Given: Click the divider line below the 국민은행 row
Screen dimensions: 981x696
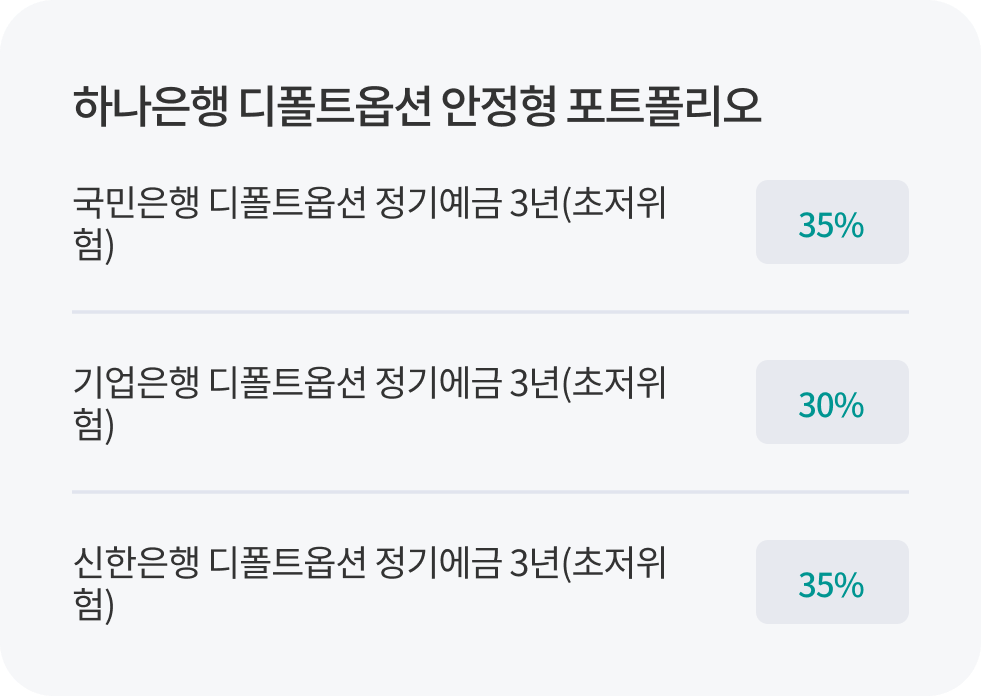Looking at the screenshot, I should [x=490, y=312].
